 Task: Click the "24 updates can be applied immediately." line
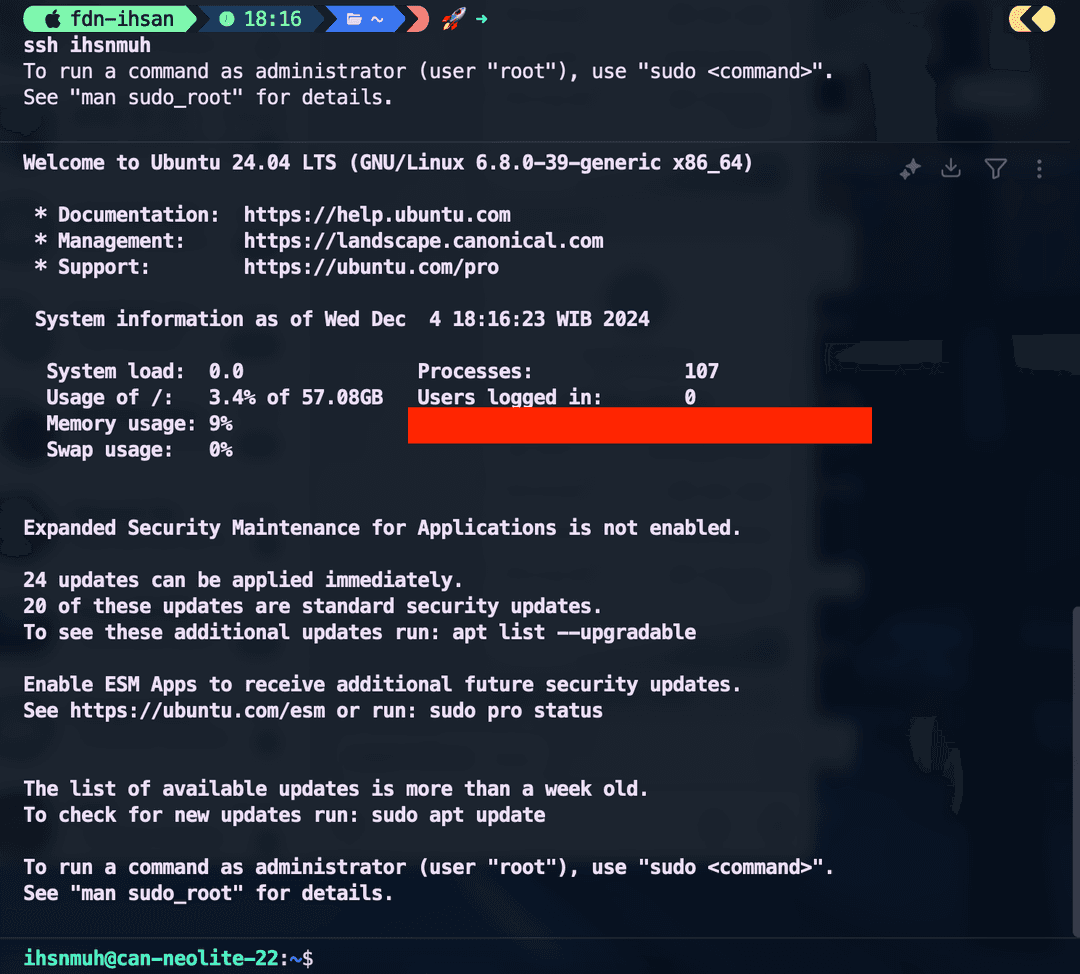[x=243, y=580]
